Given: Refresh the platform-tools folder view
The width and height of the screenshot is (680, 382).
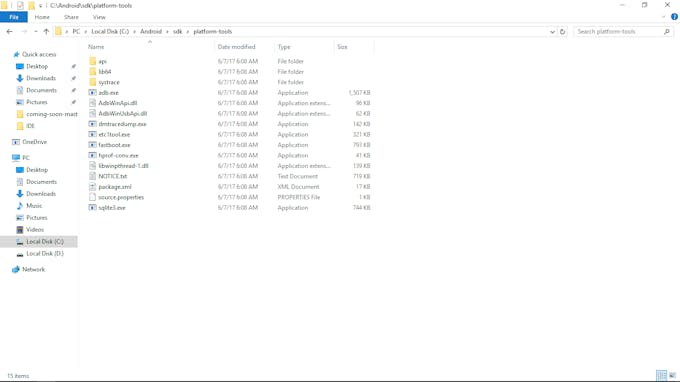Looking at the screenshot, I should (562, 32).
